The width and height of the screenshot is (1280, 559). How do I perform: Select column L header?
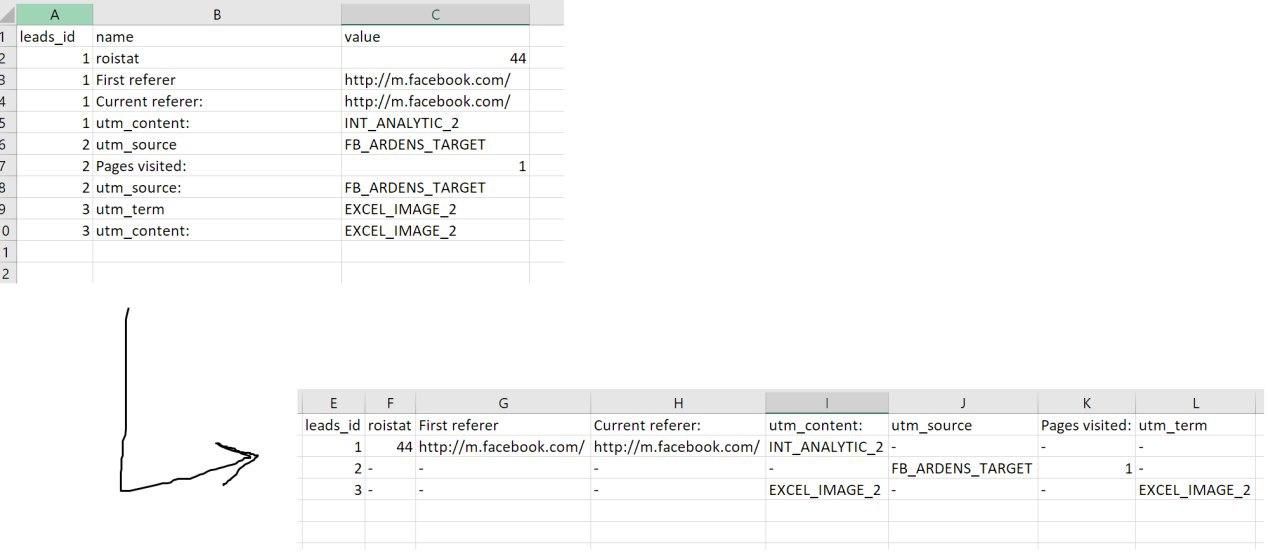tap(1195, 402)
